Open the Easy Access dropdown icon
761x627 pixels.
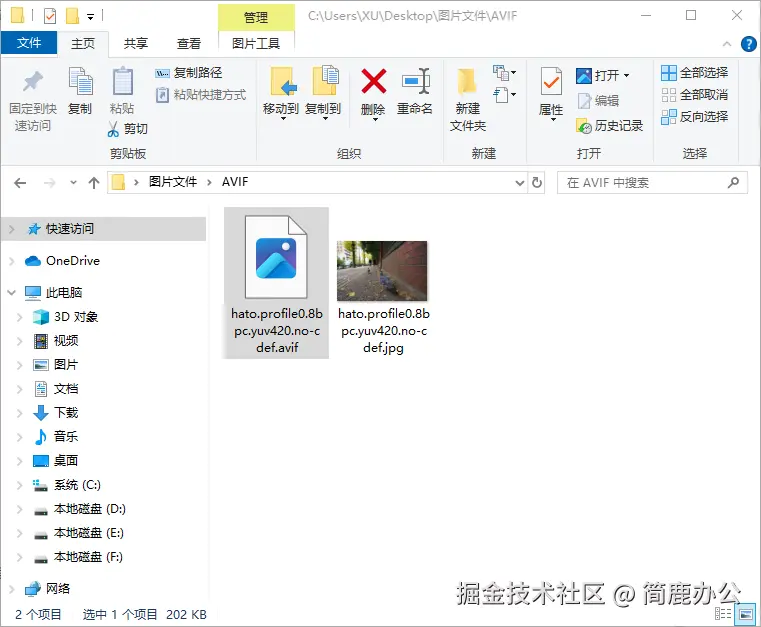(505, 95)
